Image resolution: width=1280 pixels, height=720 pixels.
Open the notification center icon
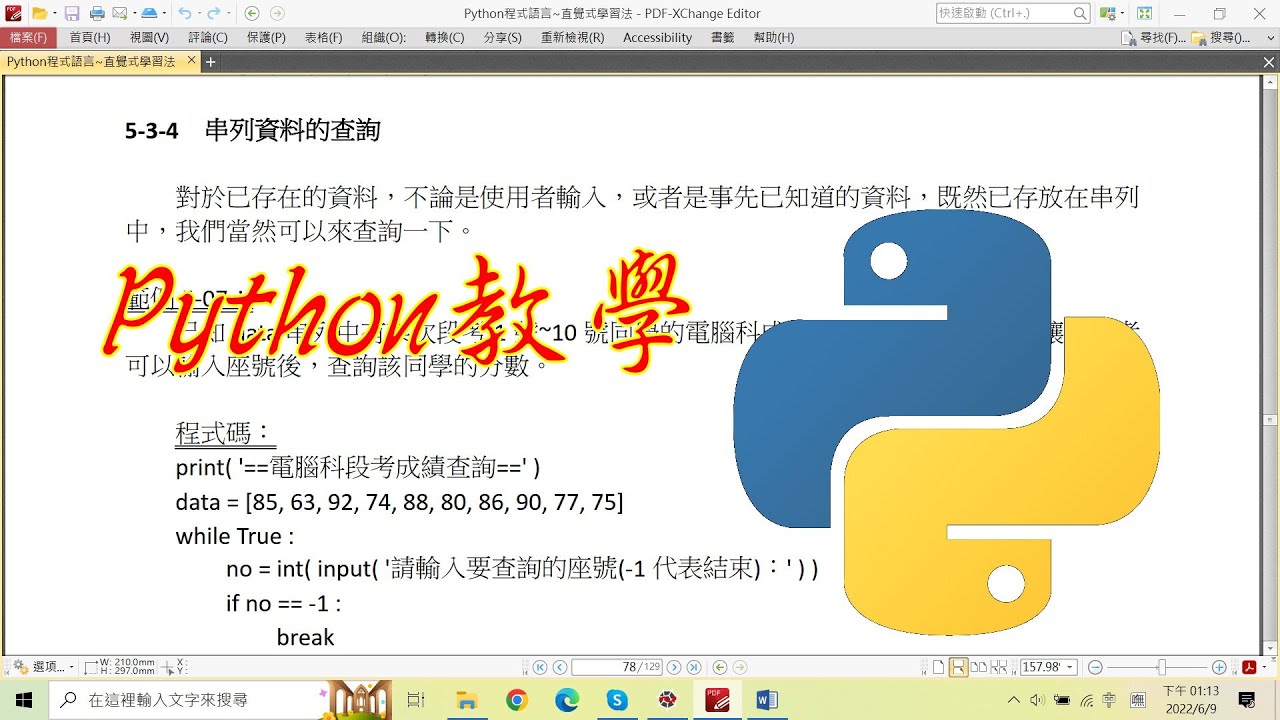tap(1247, 700)
